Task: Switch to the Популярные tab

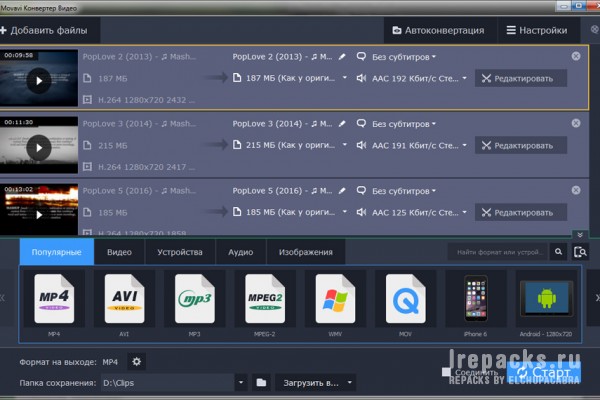Action: tap(57, 252)
